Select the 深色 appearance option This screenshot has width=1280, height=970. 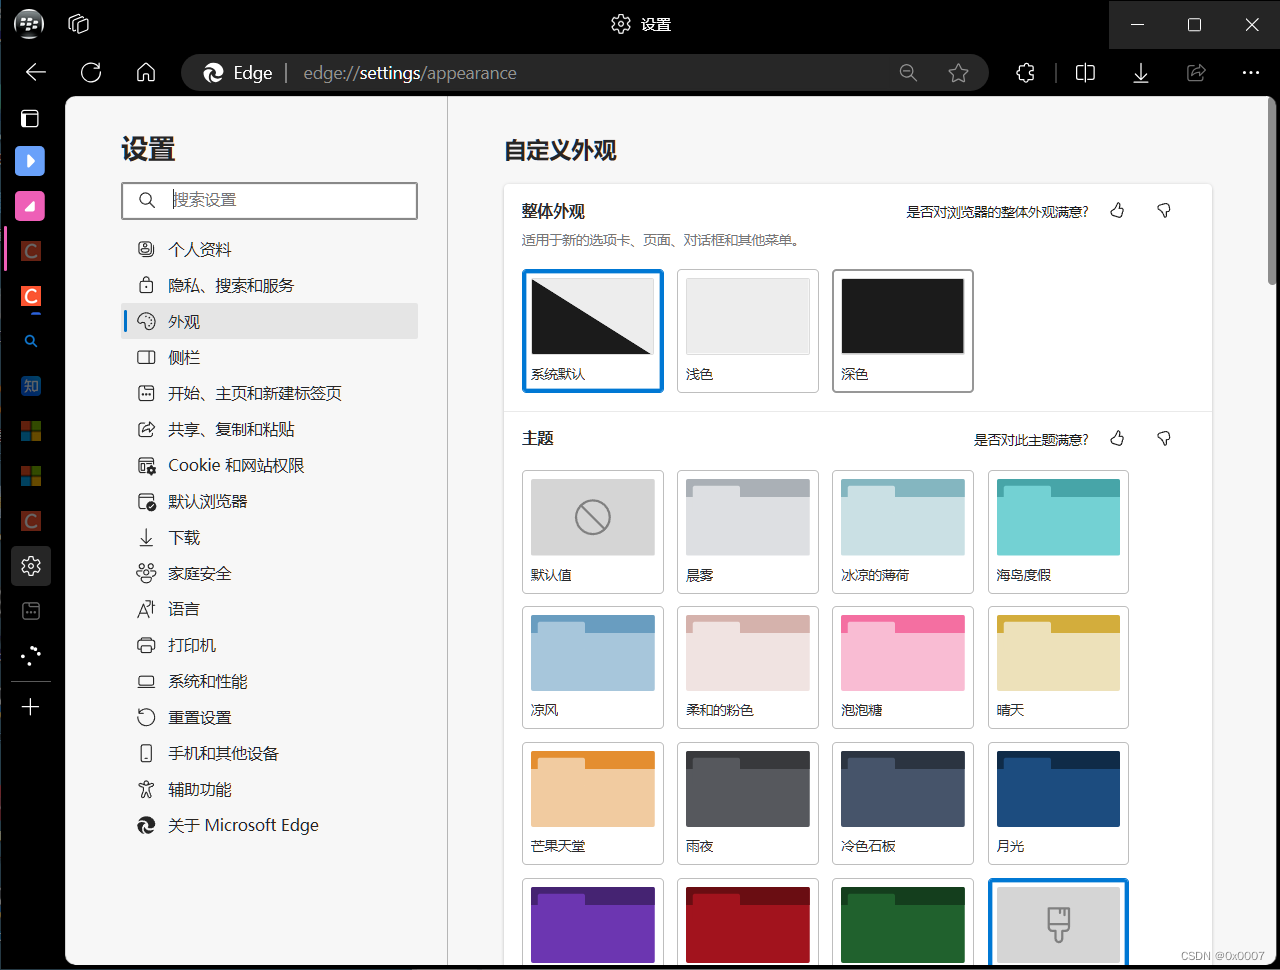coord(903,331)
